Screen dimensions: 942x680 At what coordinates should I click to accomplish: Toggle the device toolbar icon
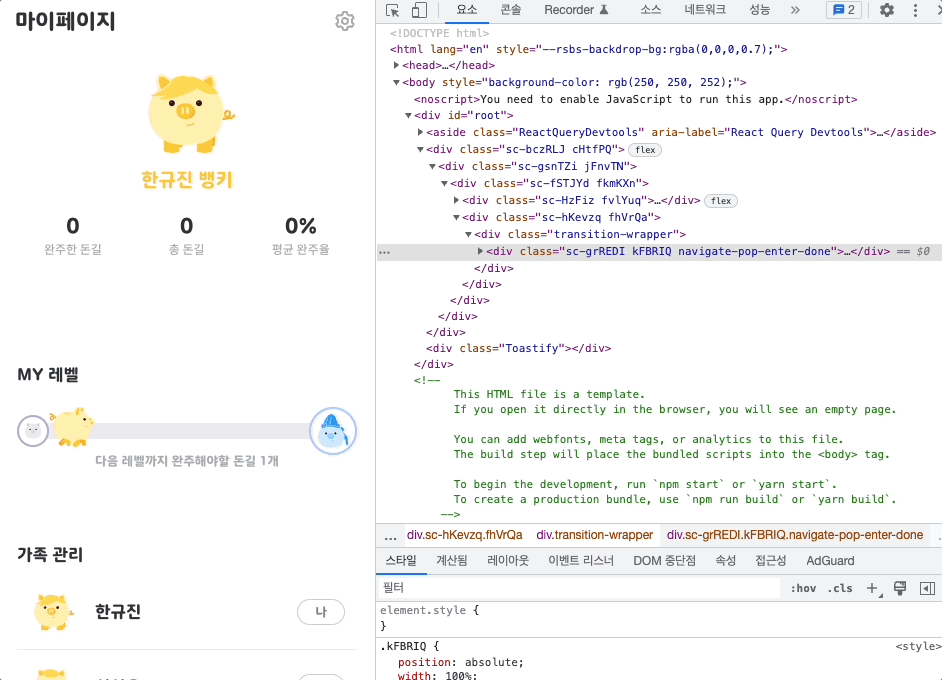[419, 10]
